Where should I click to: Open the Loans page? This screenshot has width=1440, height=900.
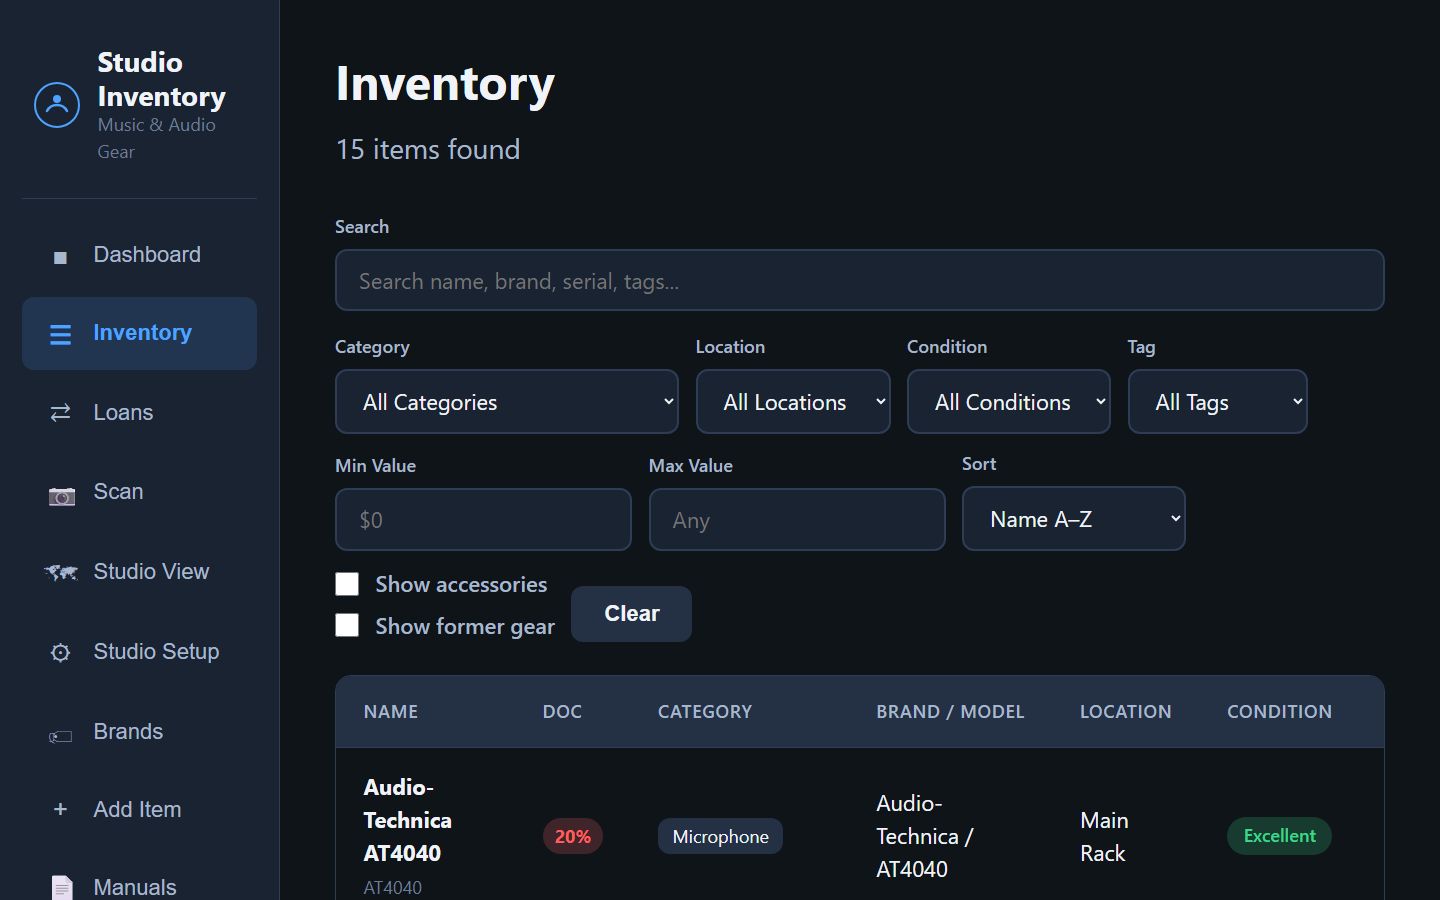point(139,413)
